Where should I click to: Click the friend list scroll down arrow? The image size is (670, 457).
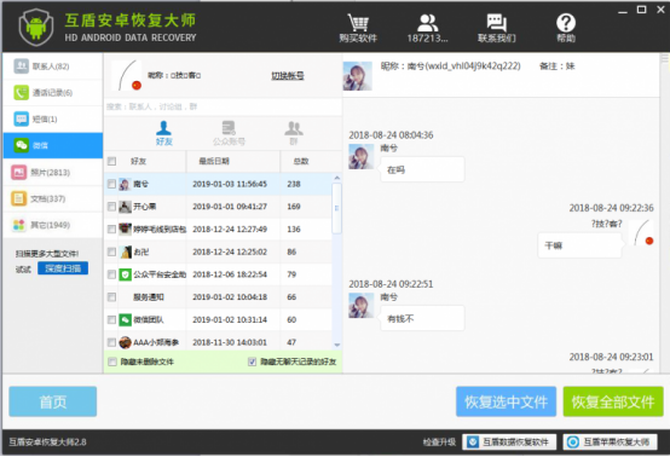click(x=337, y=345)
